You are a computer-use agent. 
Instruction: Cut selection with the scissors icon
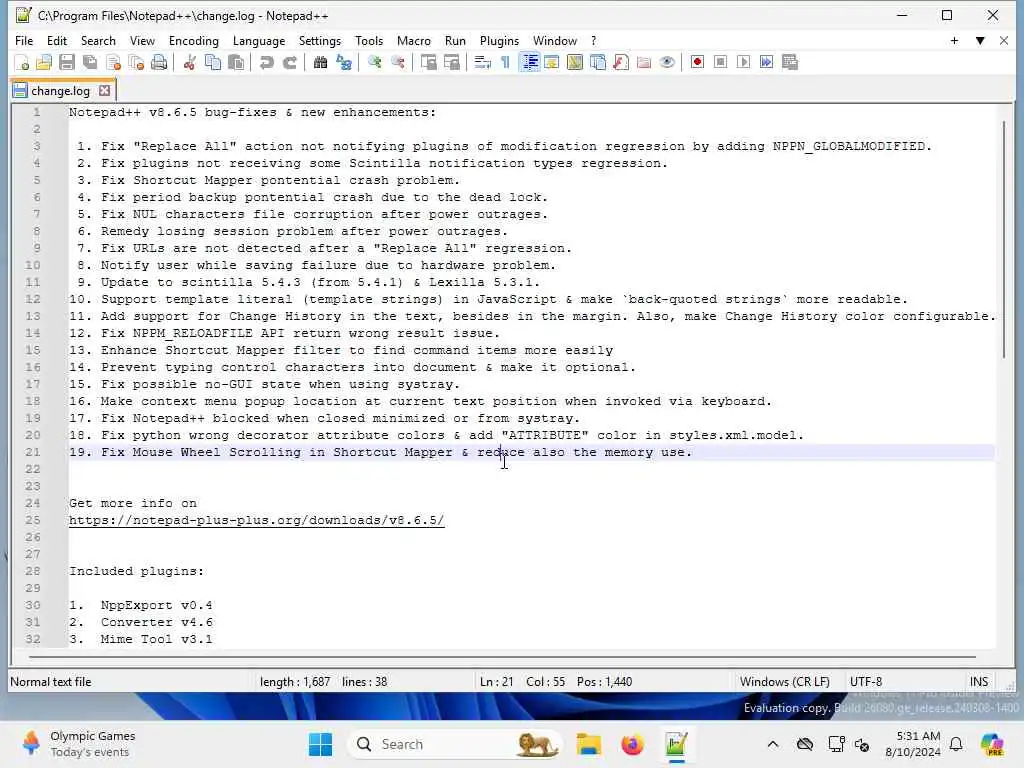(189, 63)
